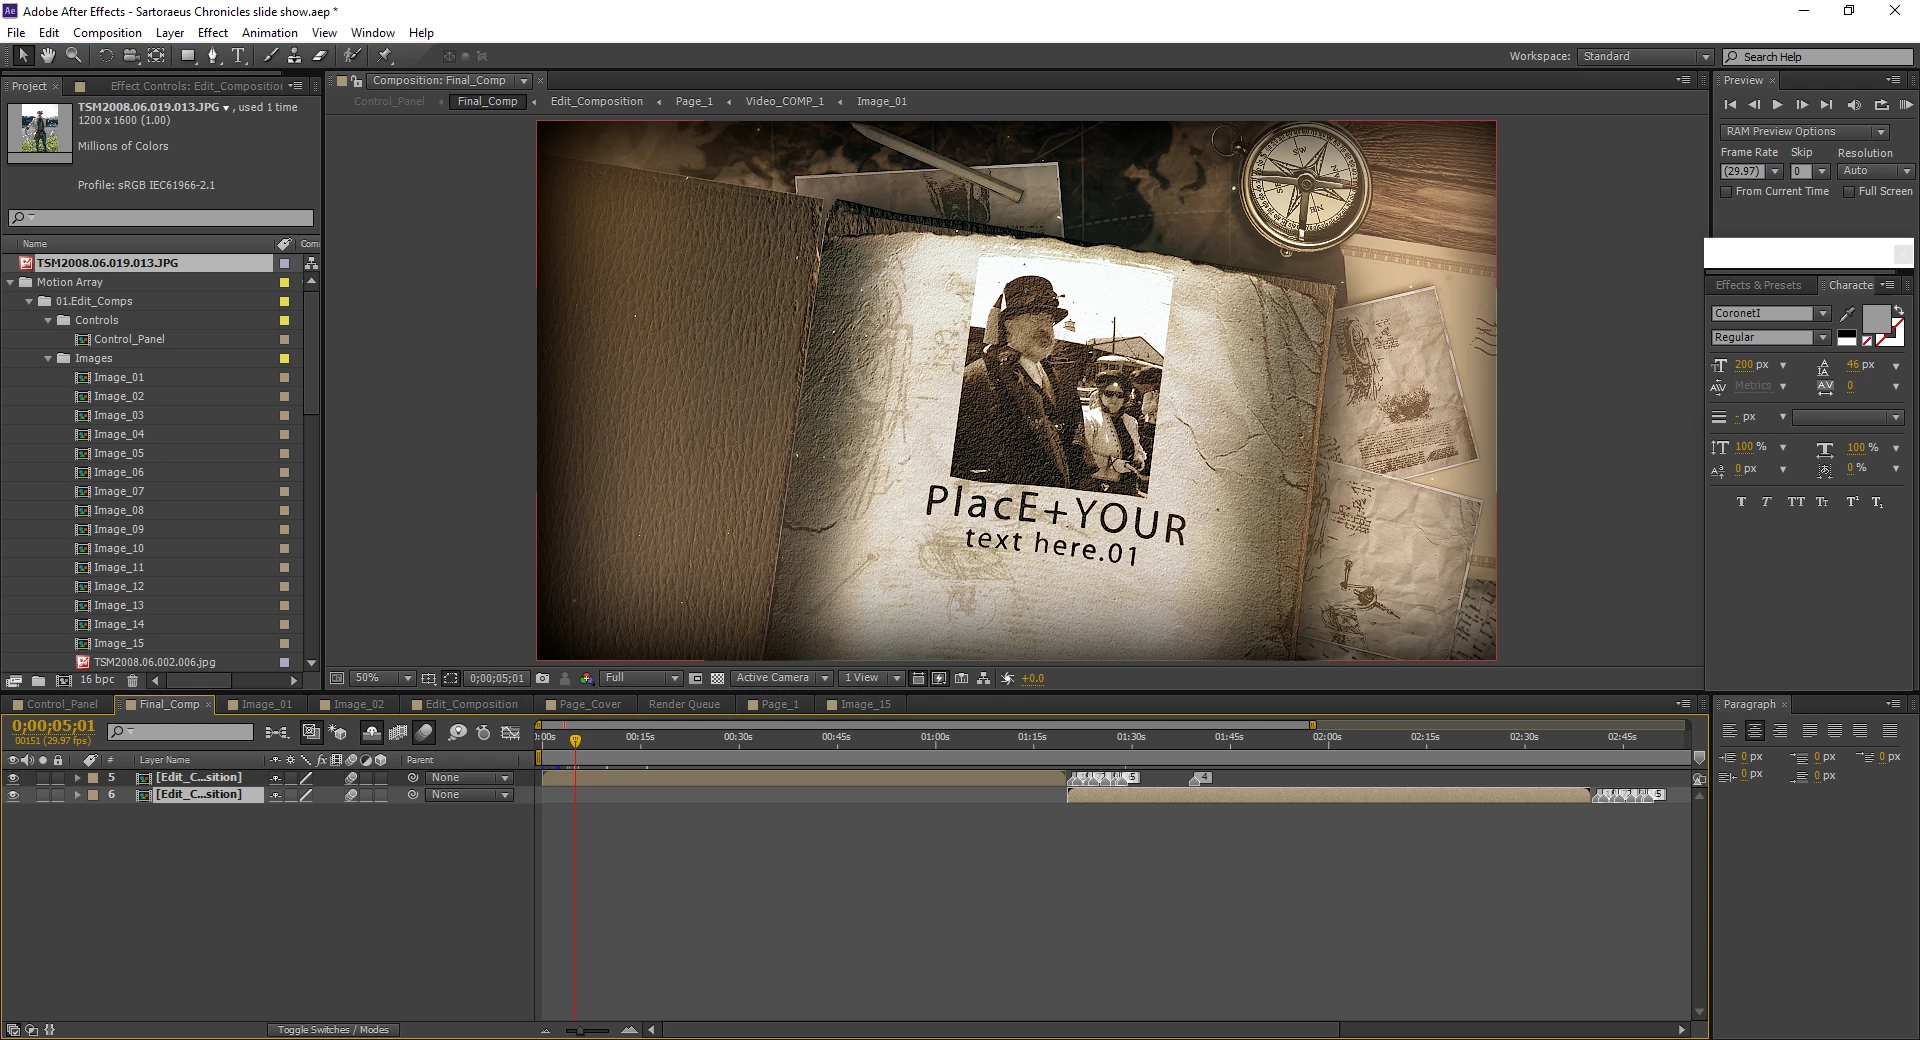Click Toggle Switches / Modes button
The height and width of the screenshot is (1040, 1920).
click(x=333, y=1030)
